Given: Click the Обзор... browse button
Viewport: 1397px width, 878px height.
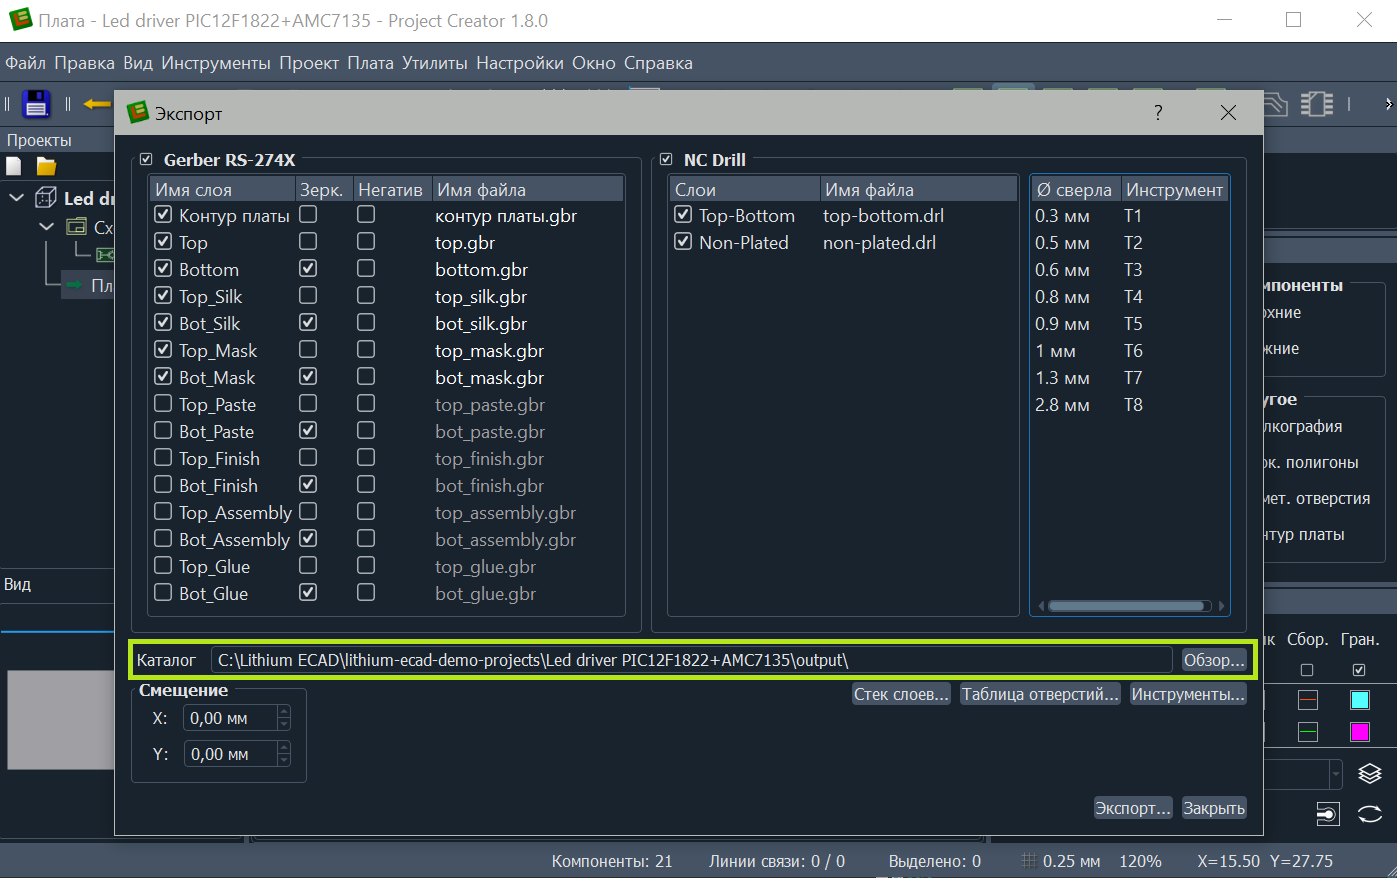Looking at the screenshot, I should [1213, 660].
